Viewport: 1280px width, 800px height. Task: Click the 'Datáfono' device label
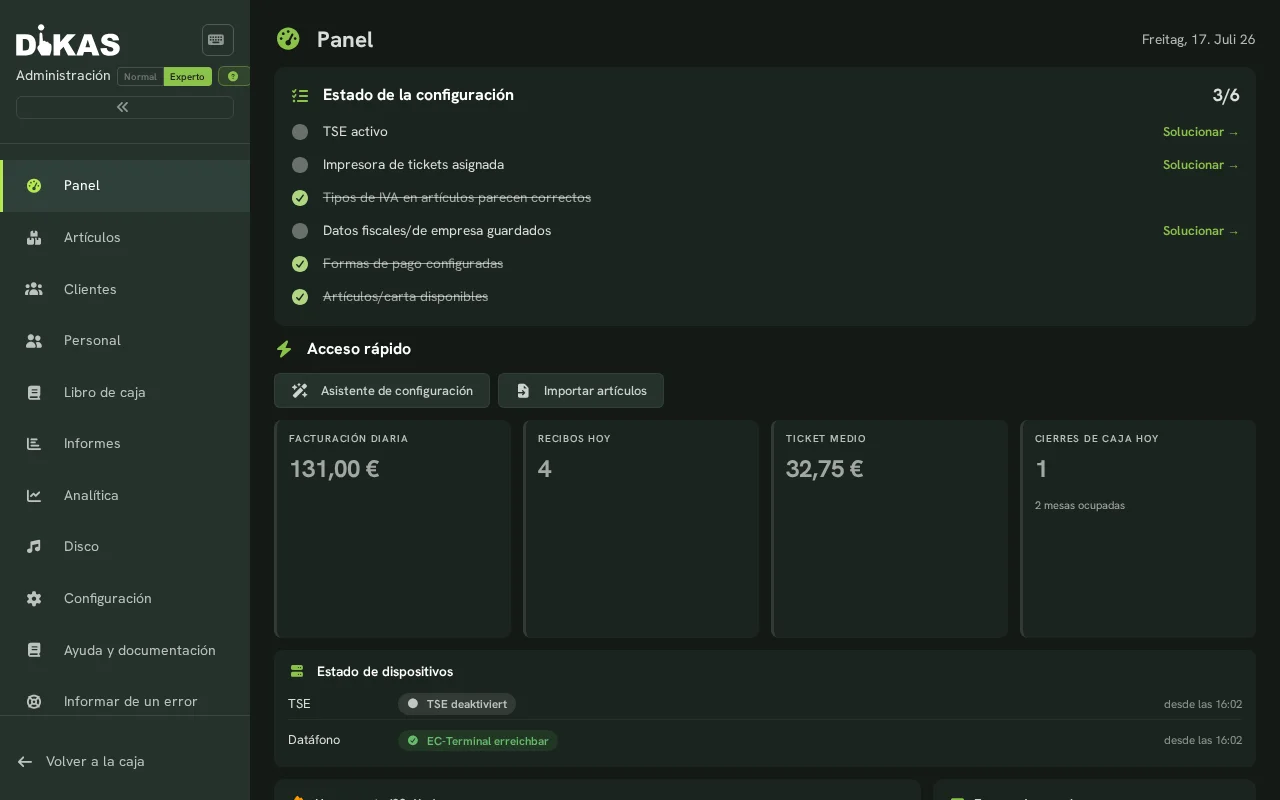coord(314,740)
